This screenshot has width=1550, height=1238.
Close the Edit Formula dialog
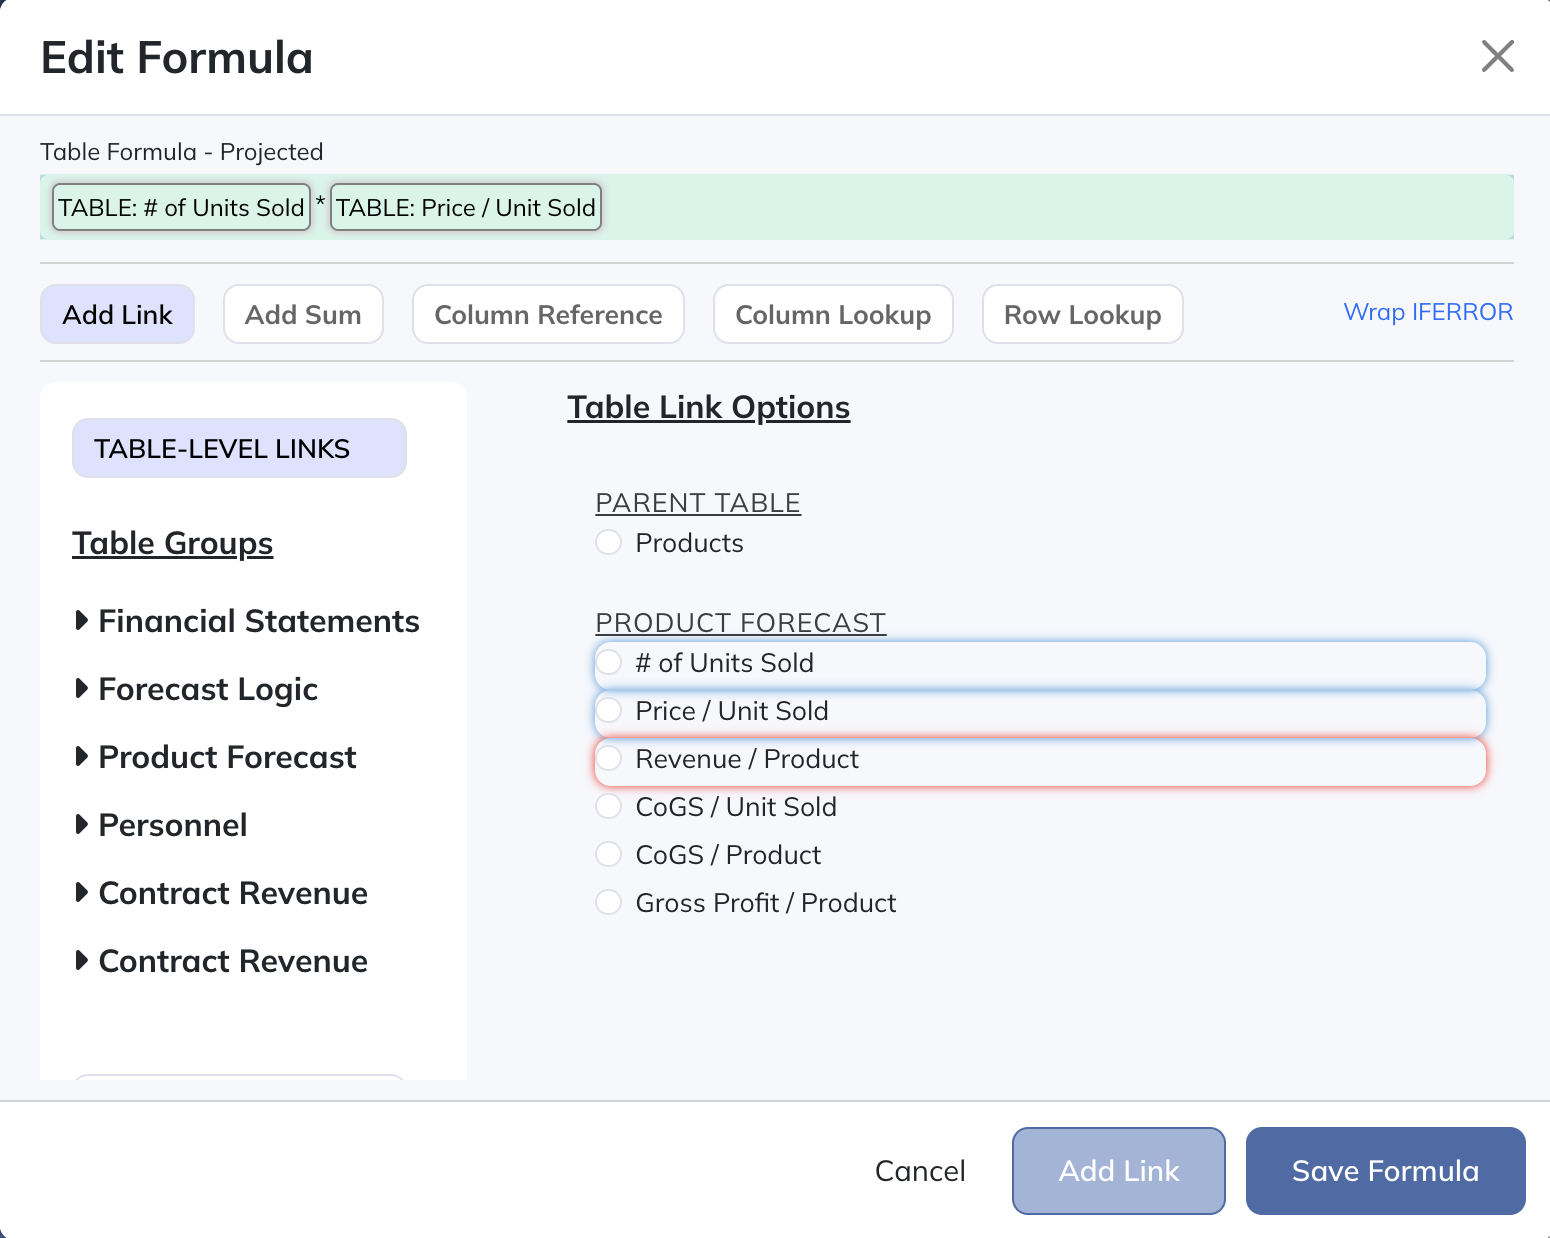pyautogui.click(x=1497, y=57)
